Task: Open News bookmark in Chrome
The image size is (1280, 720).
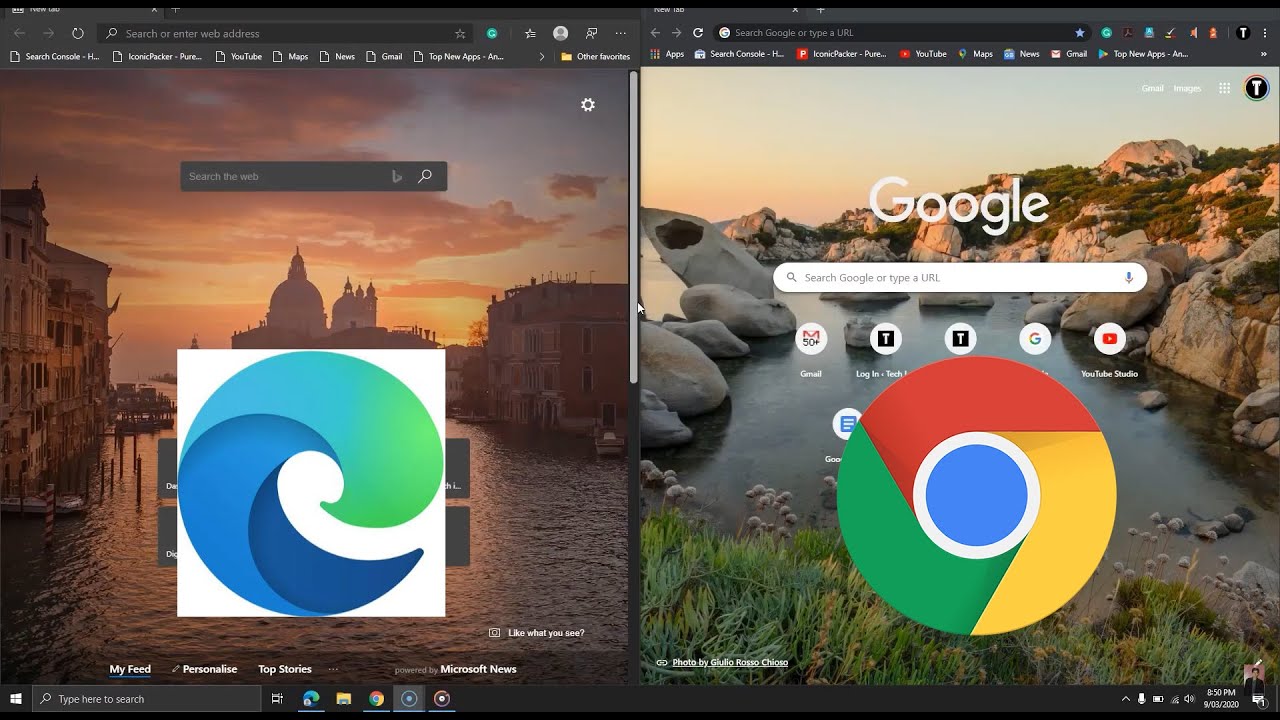Action: click(1022, 54)
